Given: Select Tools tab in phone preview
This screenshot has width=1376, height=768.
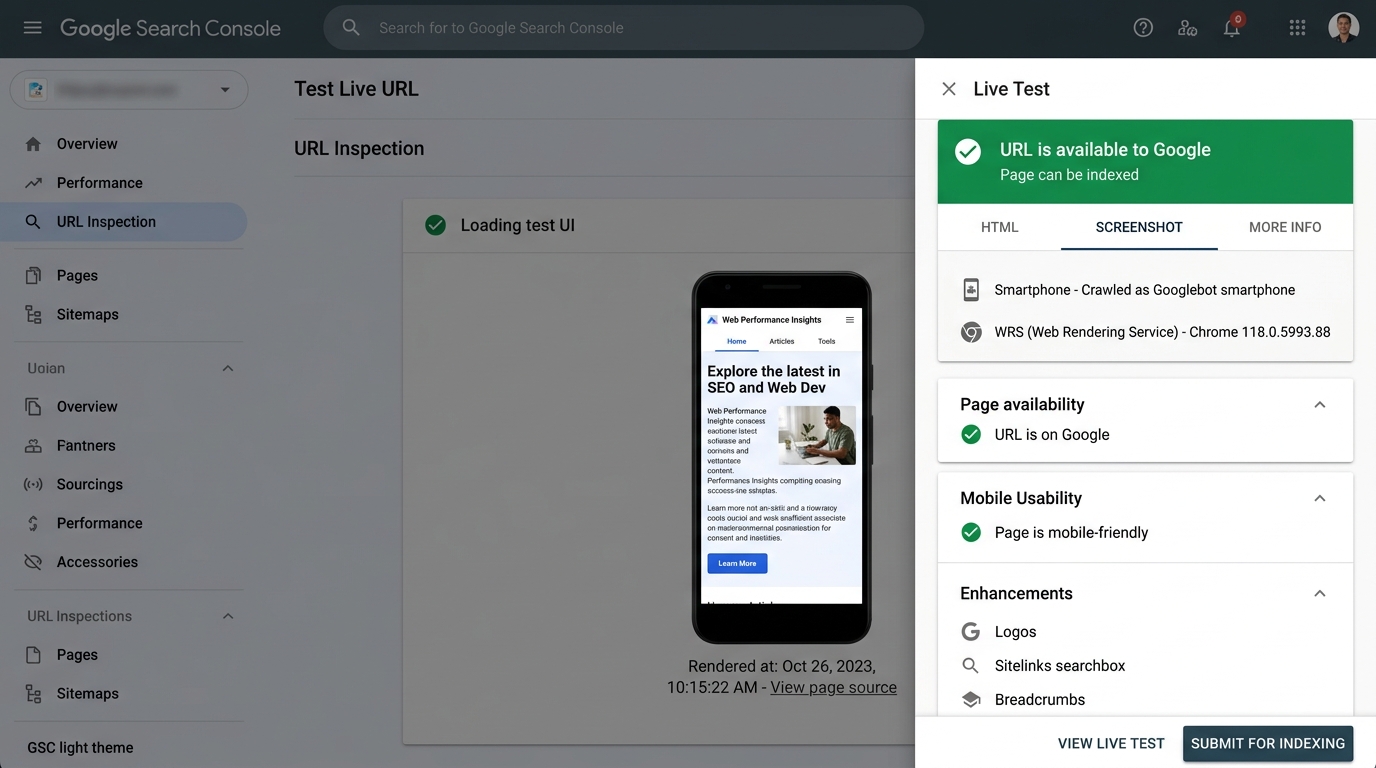Looking at the screenshot, I should pos(826,341).
